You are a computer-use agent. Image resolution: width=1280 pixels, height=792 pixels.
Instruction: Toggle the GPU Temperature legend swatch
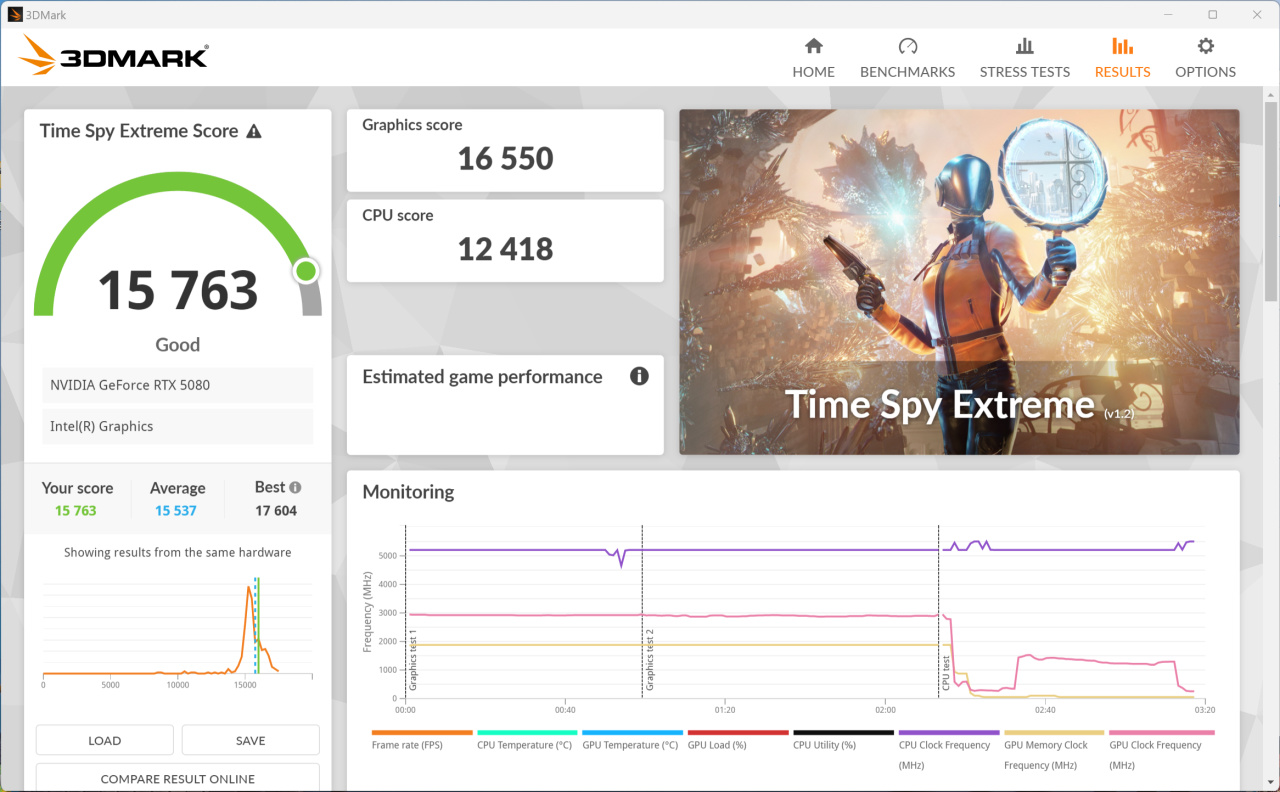[x=632, y=733]
